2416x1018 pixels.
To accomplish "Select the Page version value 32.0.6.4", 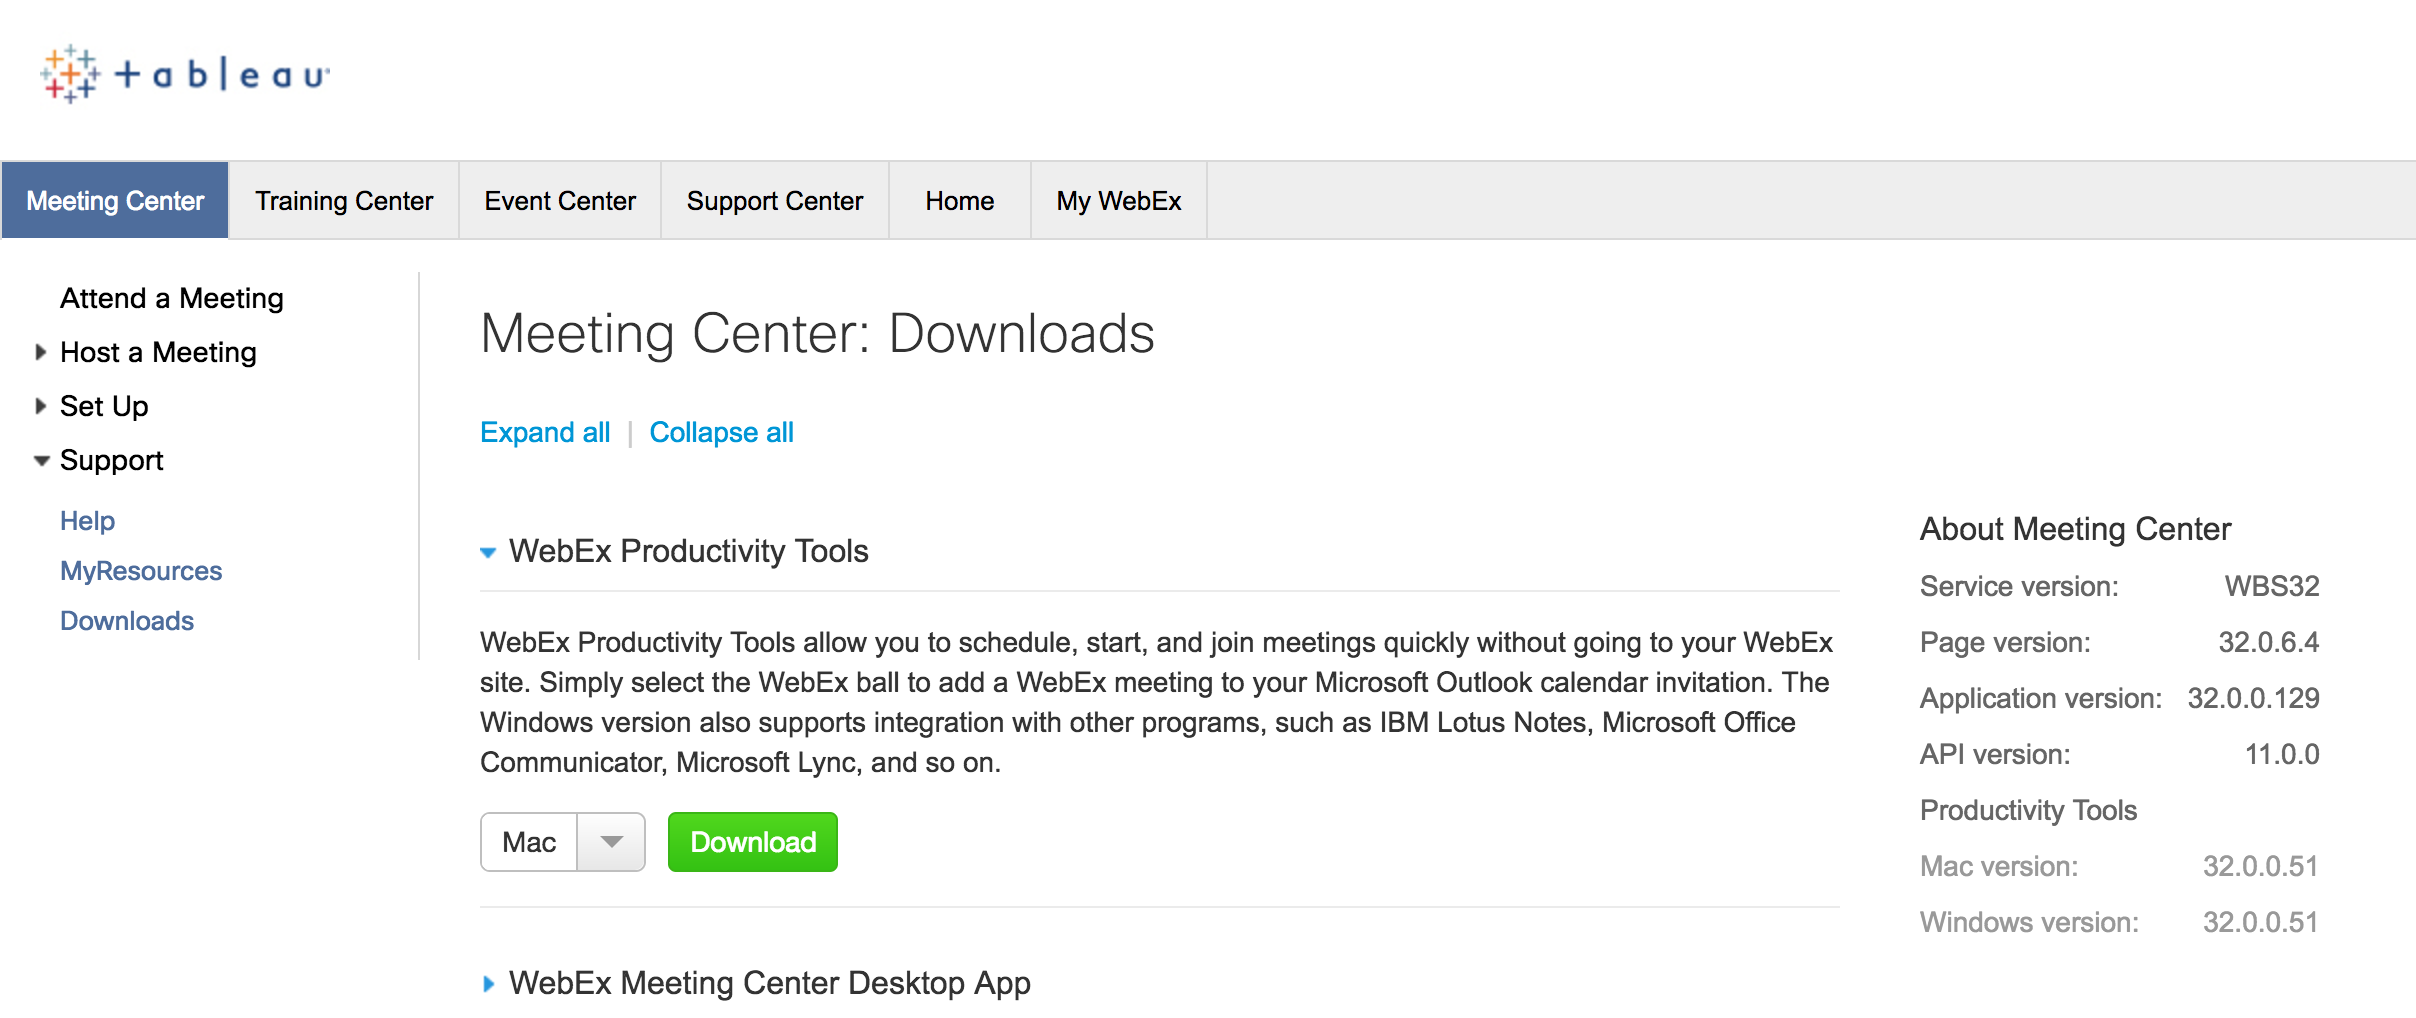I will tap(2269, 642).
